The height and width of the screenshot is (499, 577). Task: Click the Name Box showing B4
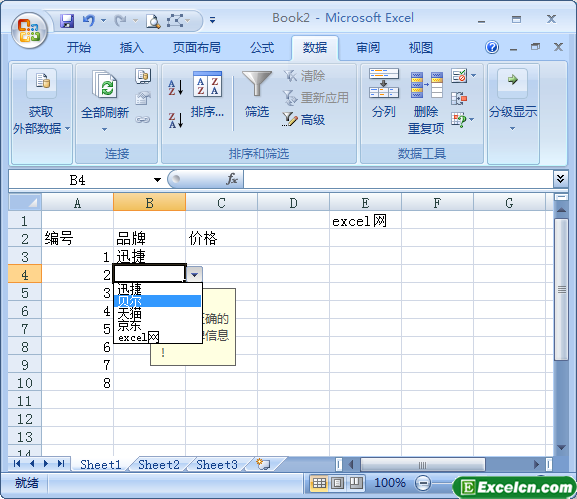[x=79, y=180]
